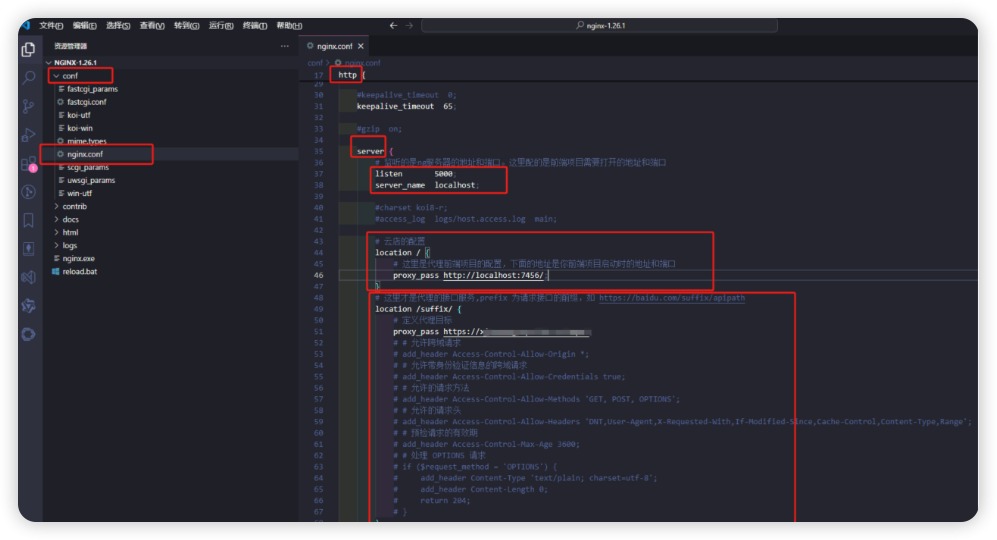The image size is (997, 540).
Task: Open the Bookmarks view in activity bar
Action: (28, 220)
